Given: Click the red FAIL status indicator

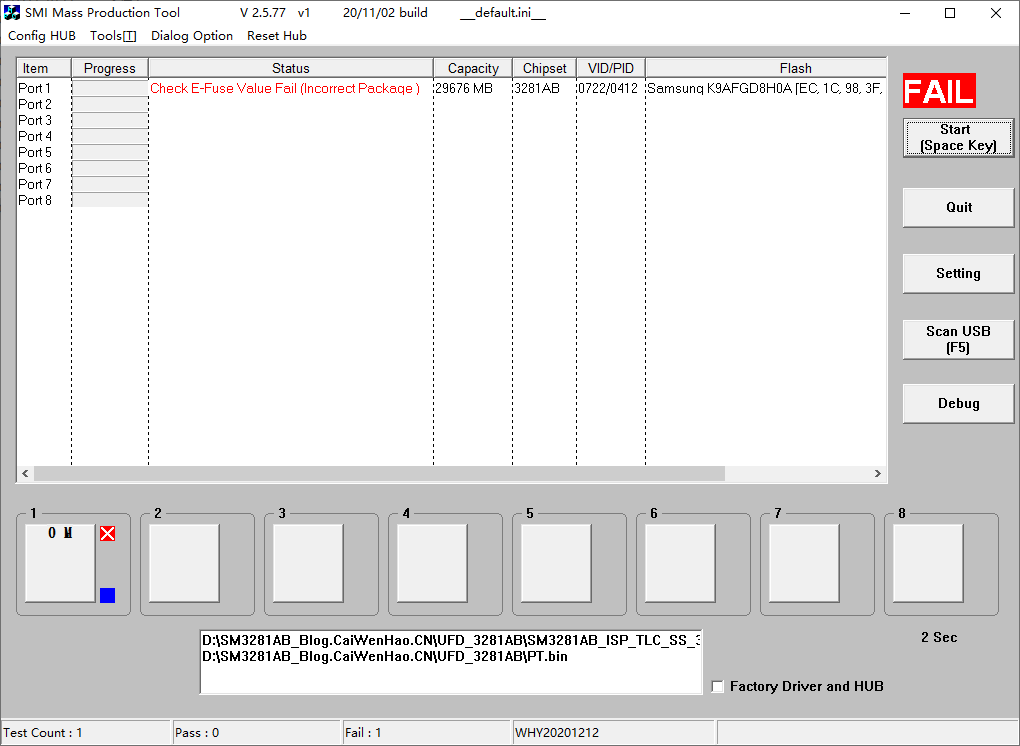Looking at the screenshot, I should click(938, 90).
